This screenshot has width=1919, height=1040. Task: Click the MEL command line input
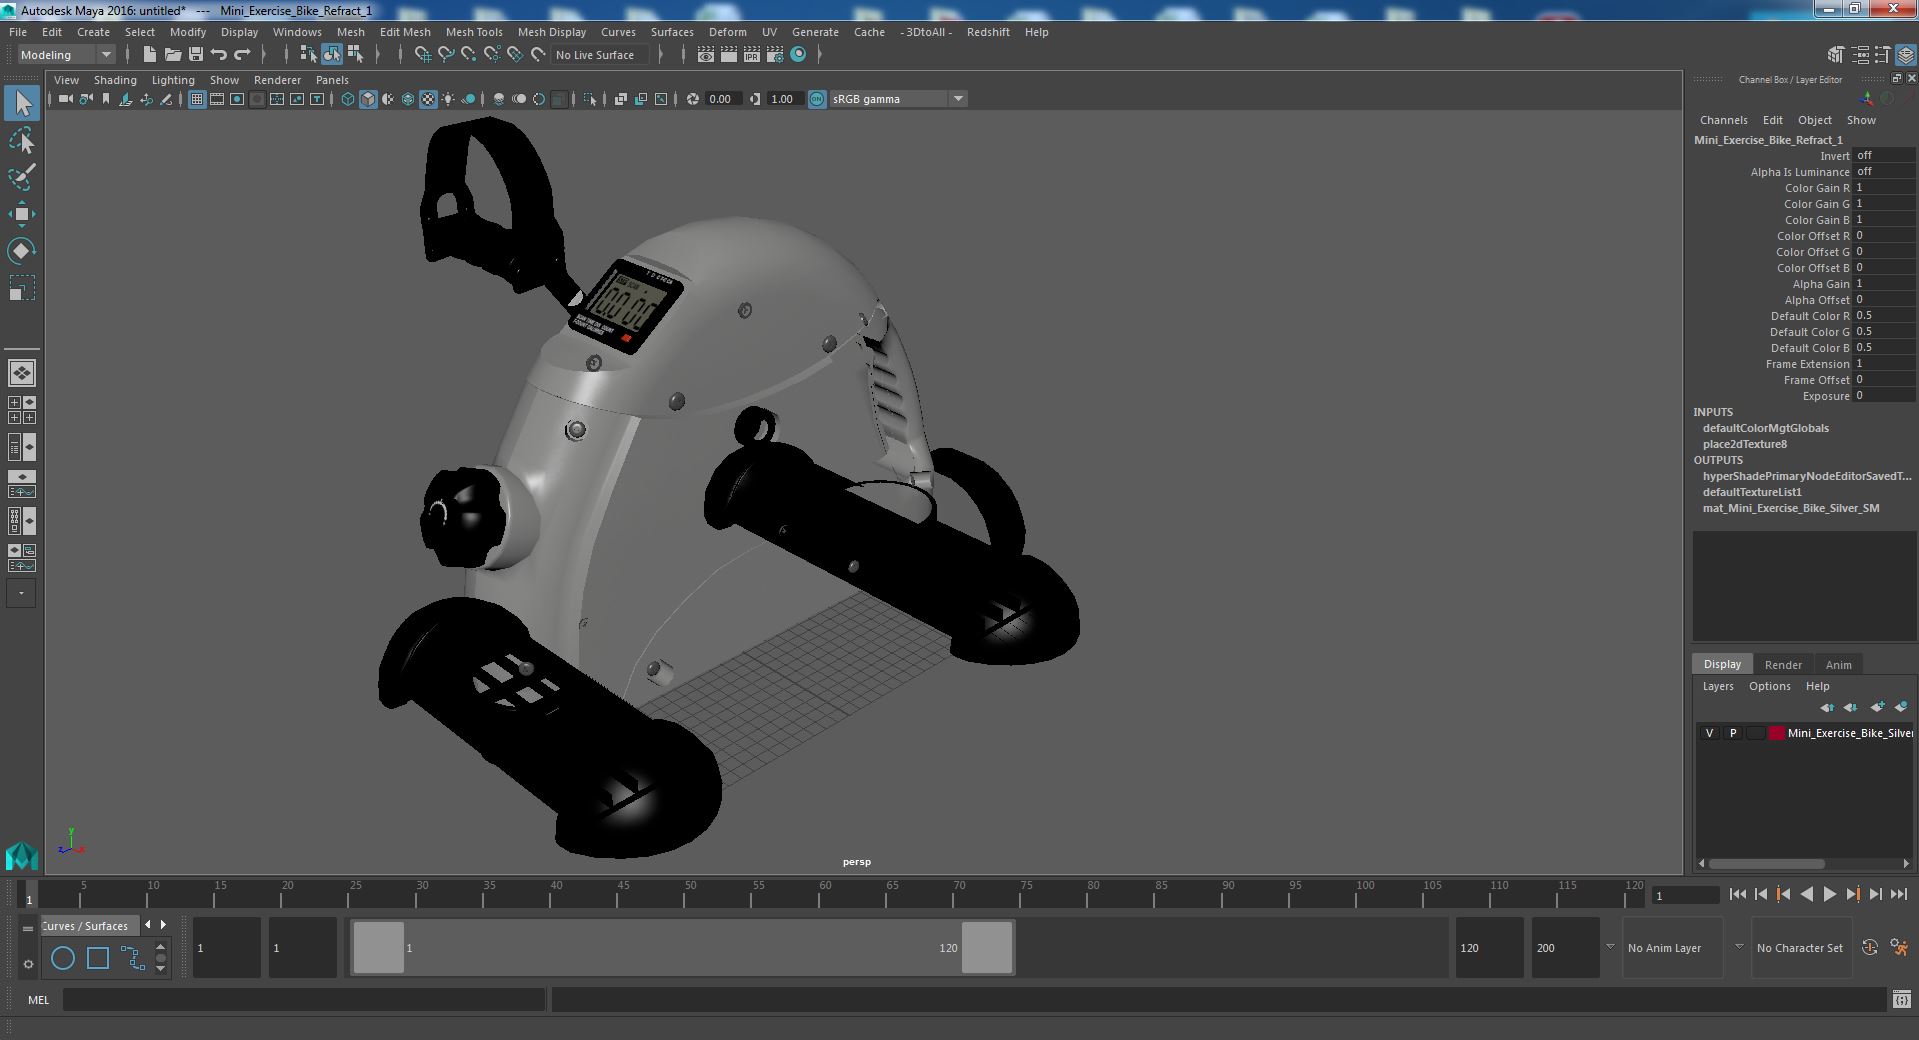click(303, 999)
